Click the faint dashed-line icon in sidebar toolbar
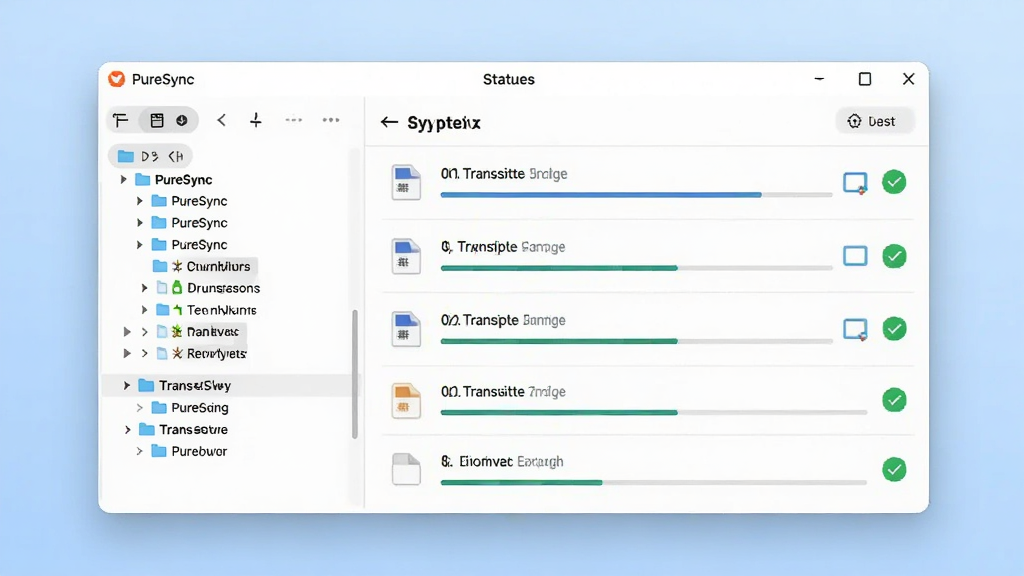Screen dimensions: 1024x576 [x=294, y=120]
